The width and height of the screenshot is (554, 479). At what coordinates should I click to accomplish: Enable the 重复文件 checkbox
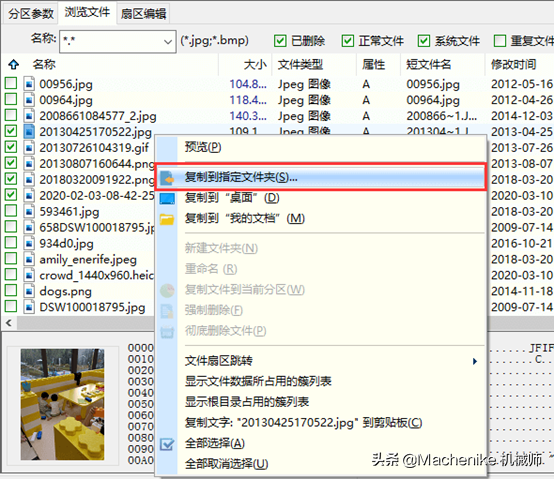click(500, 41)
